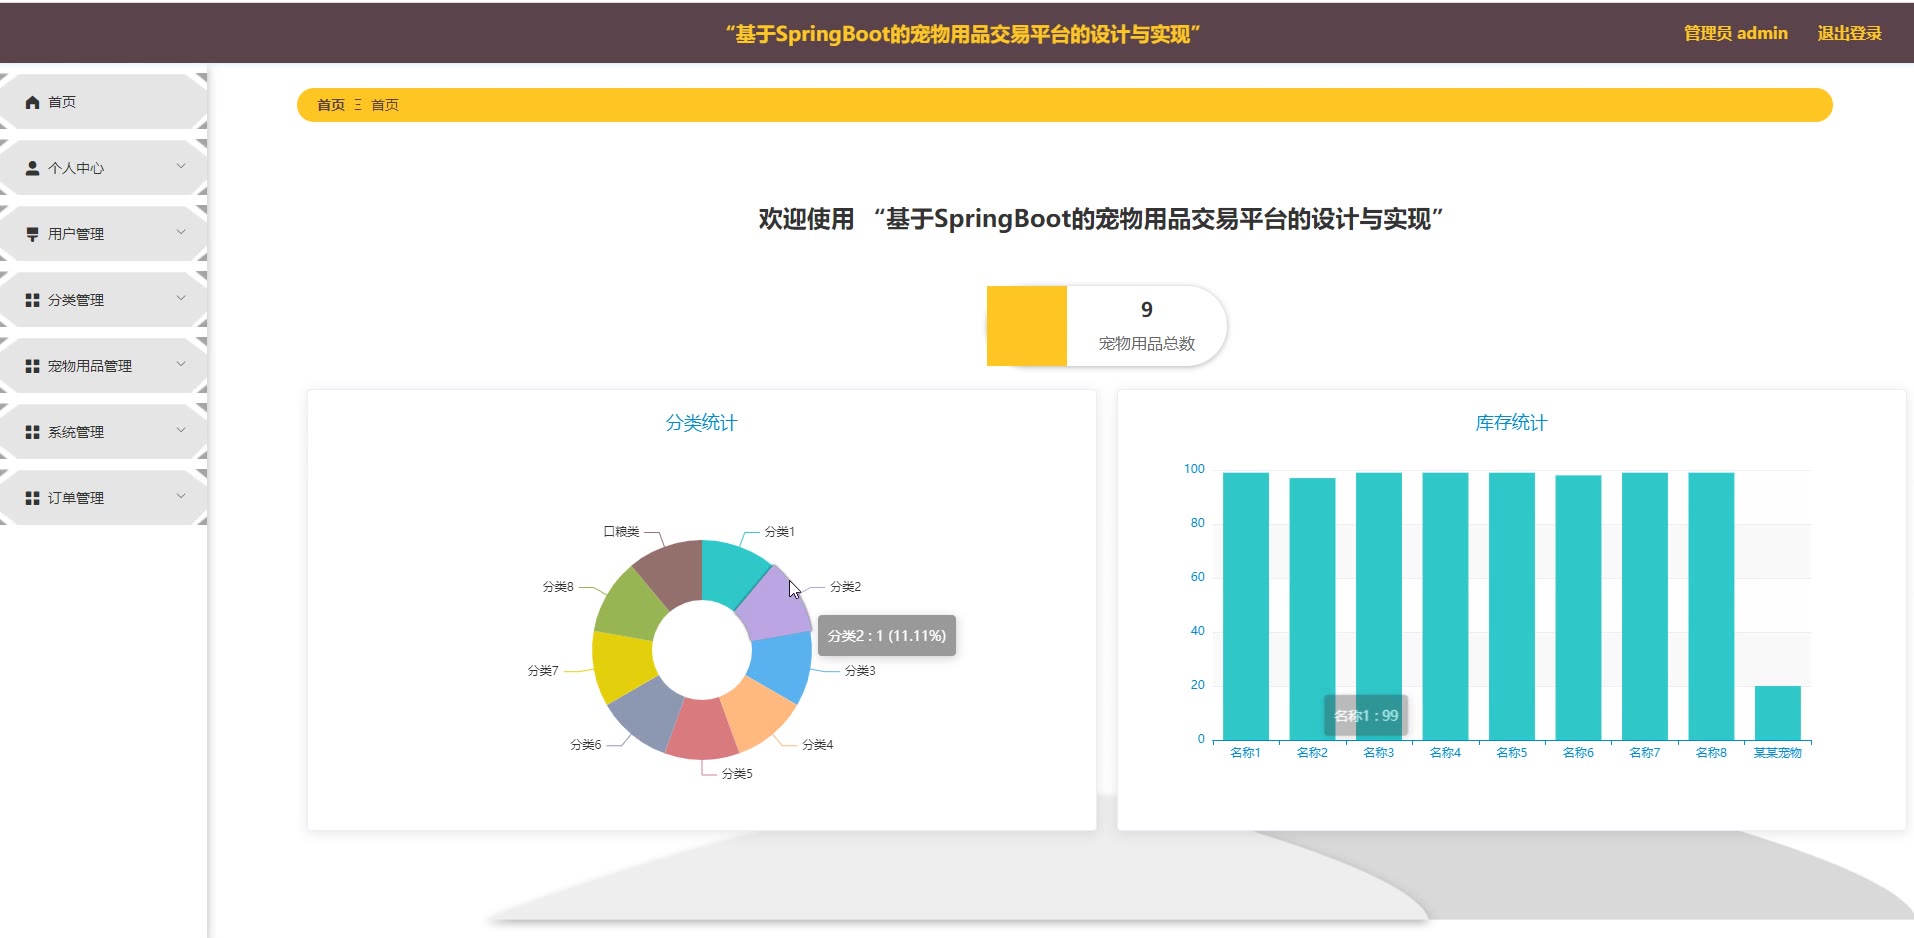The image size is (1914, 938).
Task: Open the 系统管理 menu item
Action: (x=76, y=432)
